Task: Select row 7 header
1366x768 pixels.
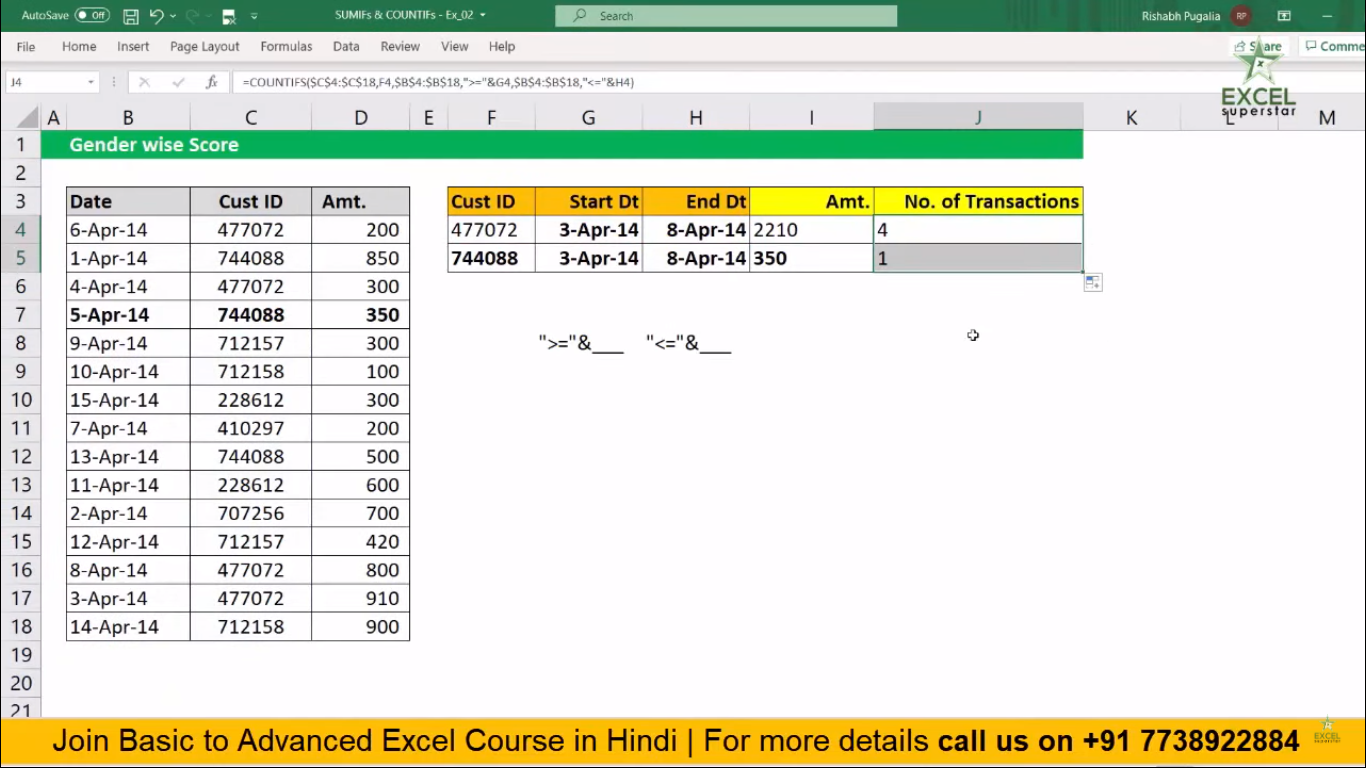Action: point(20,315)
